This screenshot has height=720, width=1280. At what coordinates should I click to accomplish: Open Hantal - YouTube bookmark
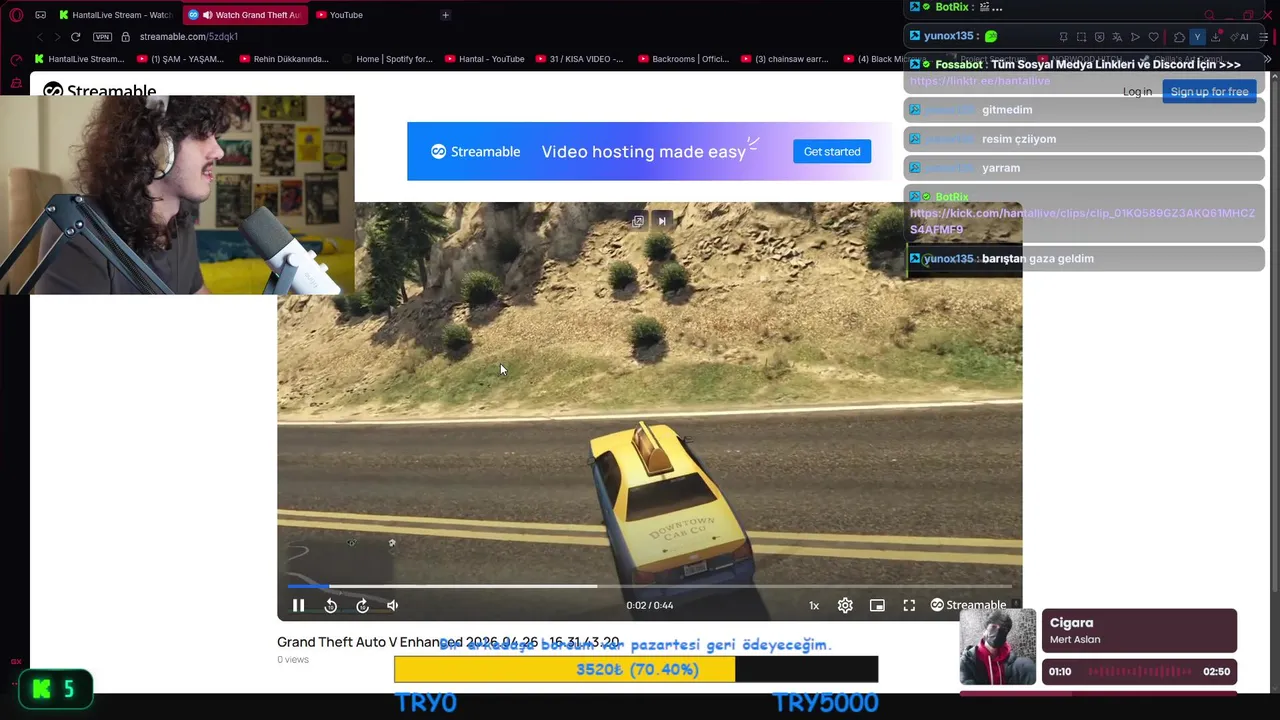[x=485, y=59]
